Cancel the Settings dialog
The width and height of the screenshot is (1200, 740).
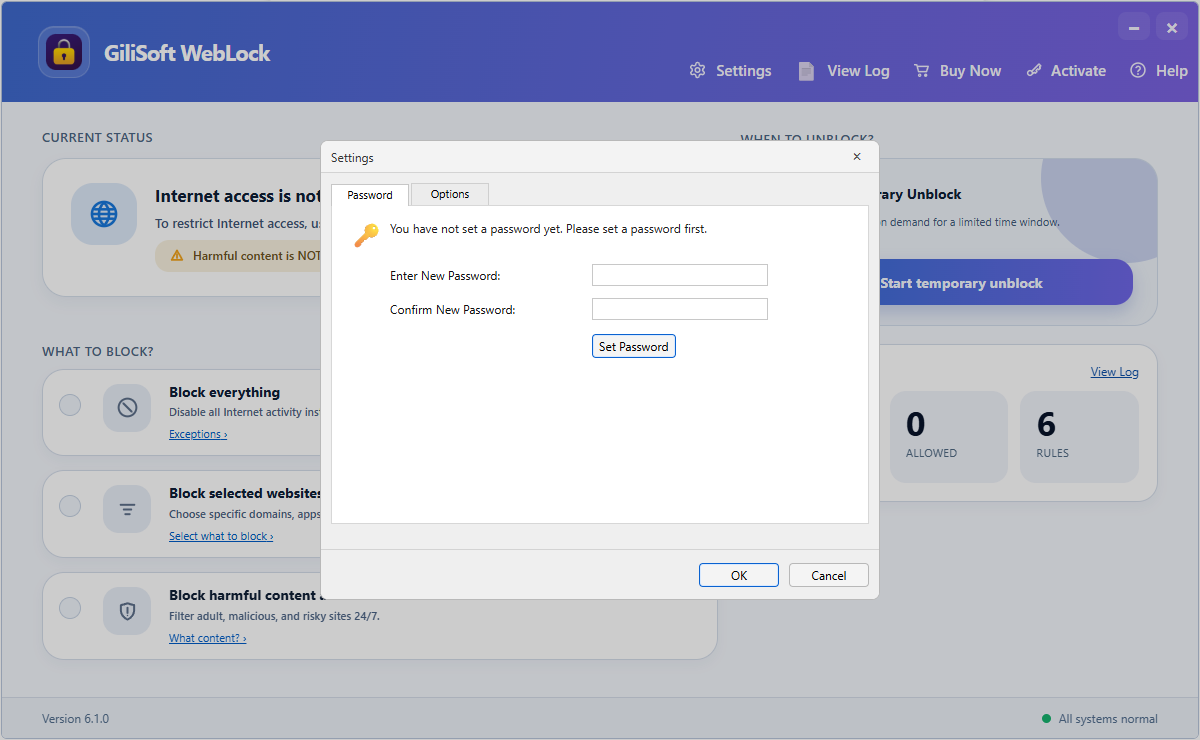pyautogui.click(x=829, y=575)
